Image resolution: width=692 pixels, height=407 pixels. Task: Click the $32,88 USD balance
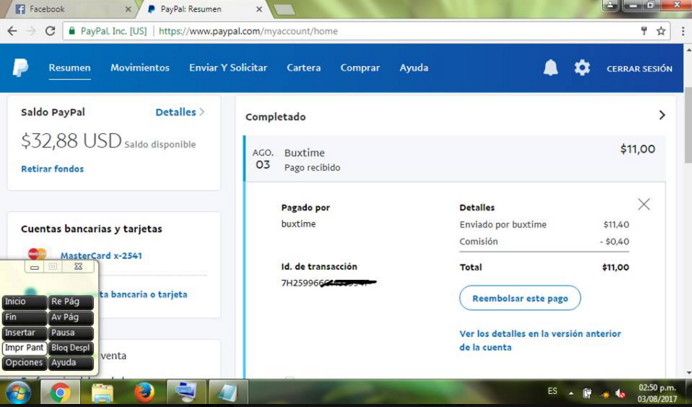click(71, 141)
